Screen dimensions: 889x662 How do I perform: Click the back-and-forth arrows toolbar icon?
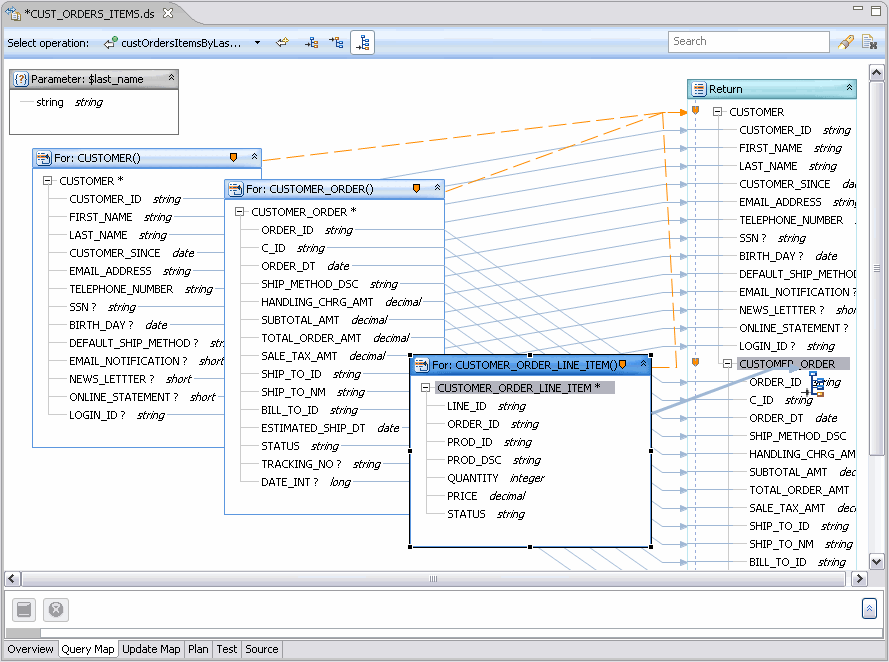[x=282, y=43]
